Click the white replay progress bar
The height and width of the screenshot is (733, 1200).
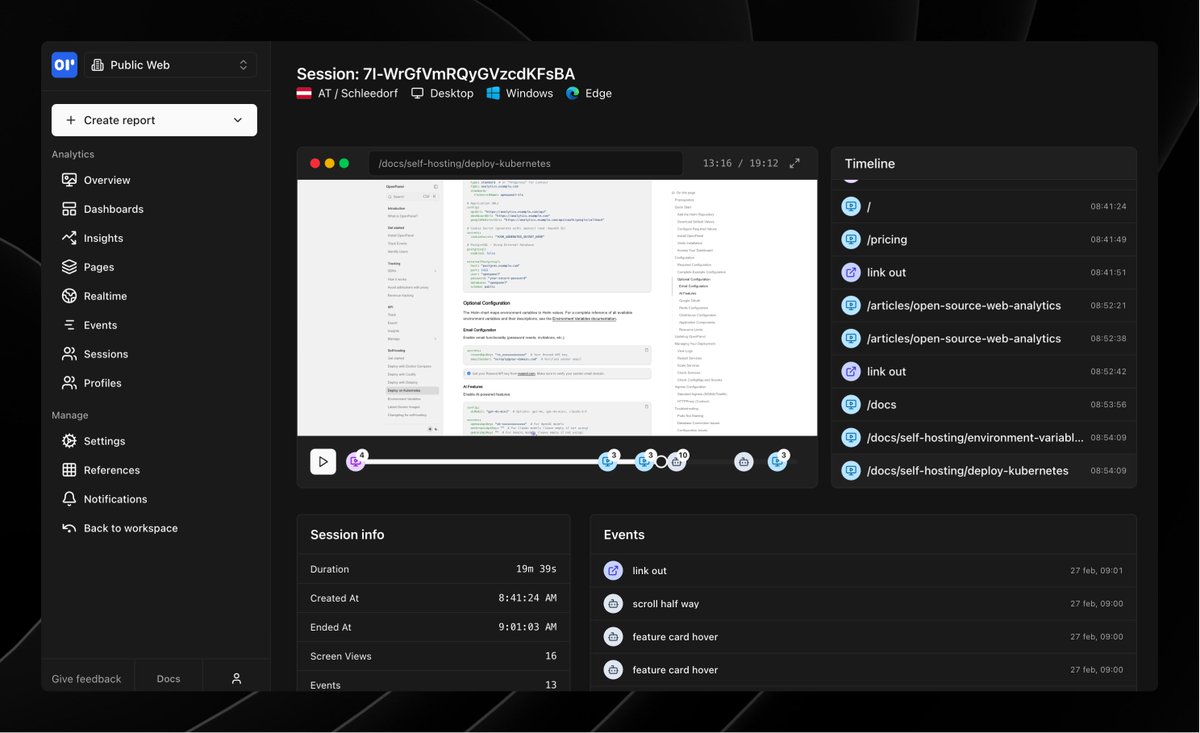point(508,461)
